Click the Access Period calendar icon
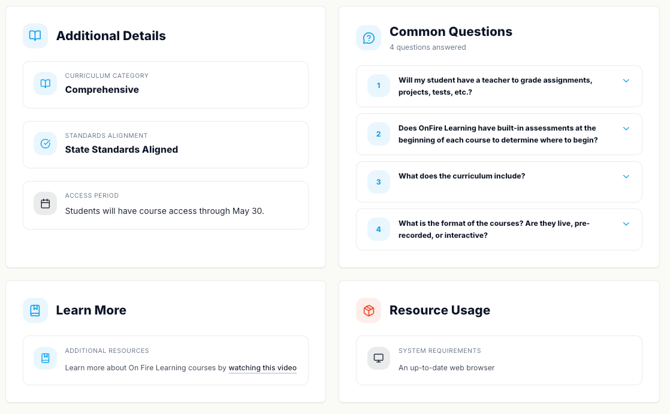This screenshot has height=414, width=670. (x=45, y=204)
